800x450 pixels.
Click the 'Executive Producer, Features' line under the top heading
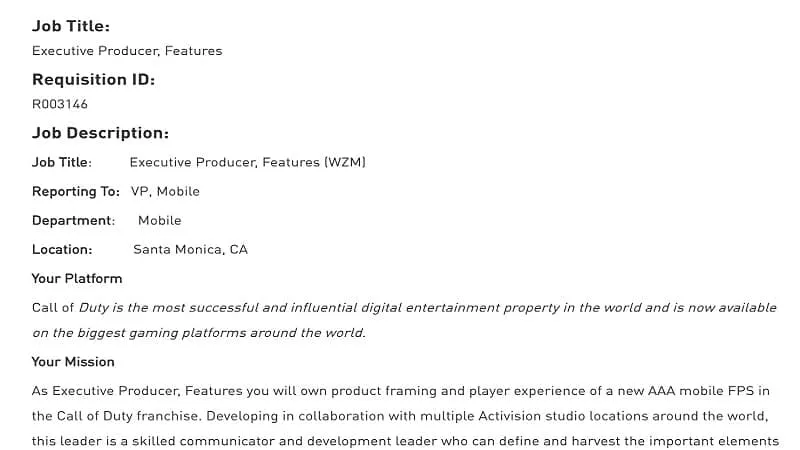coord(127,51)
